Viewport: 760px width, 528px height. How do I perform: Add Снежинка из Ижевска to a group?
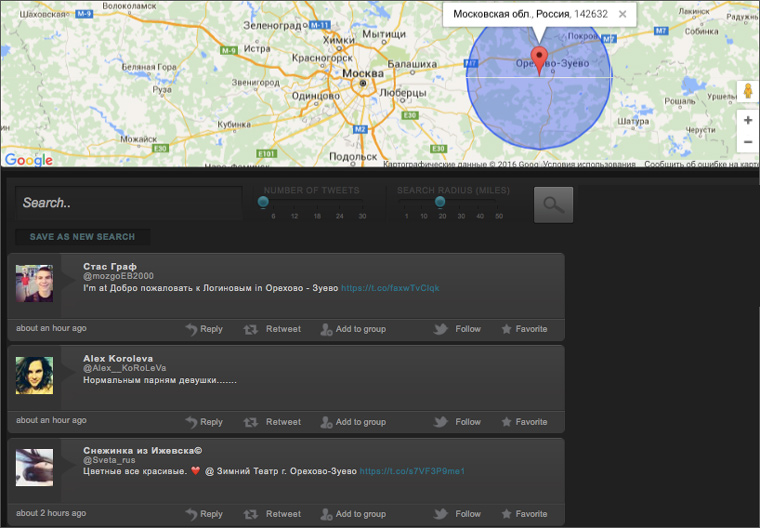click(352, 514)
